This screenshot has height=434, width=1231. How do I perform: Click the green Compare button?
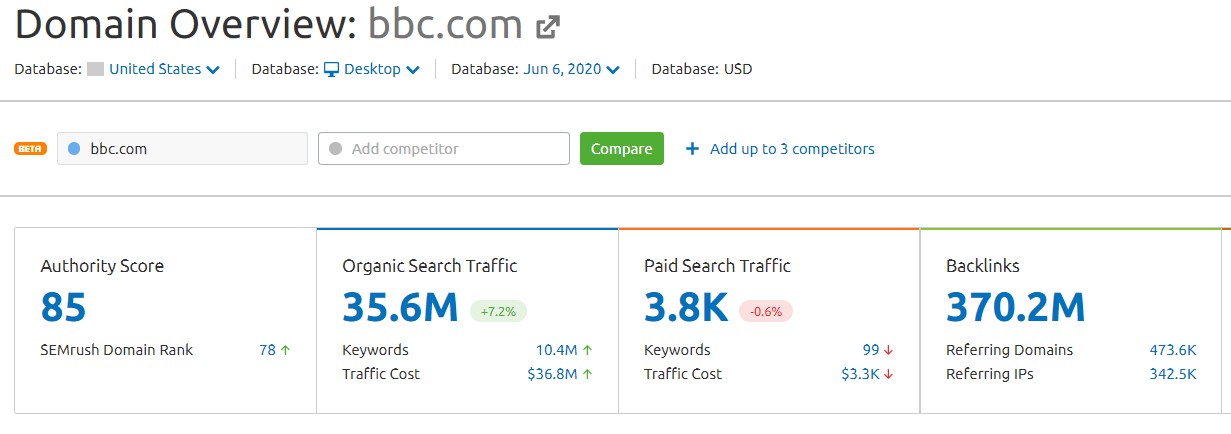click(x=622, y=148)
